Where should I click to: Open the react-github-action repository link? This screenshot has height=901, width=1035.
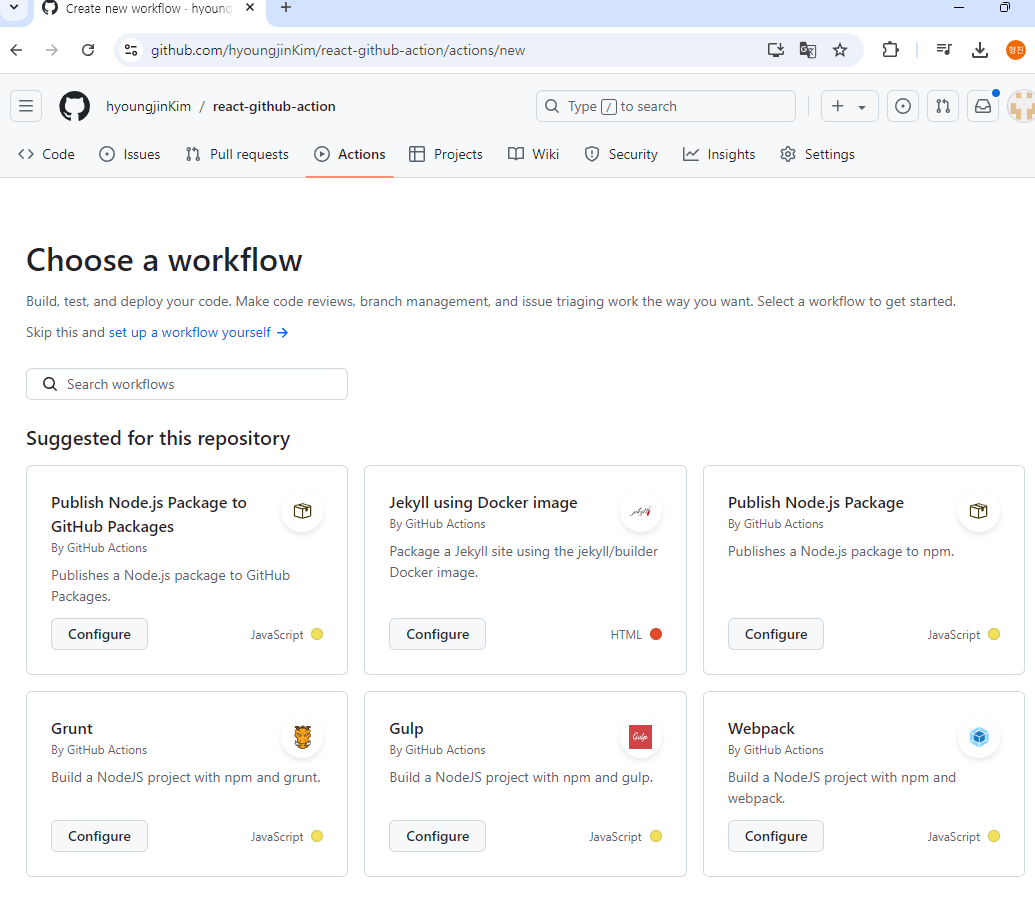coord(274,106)
